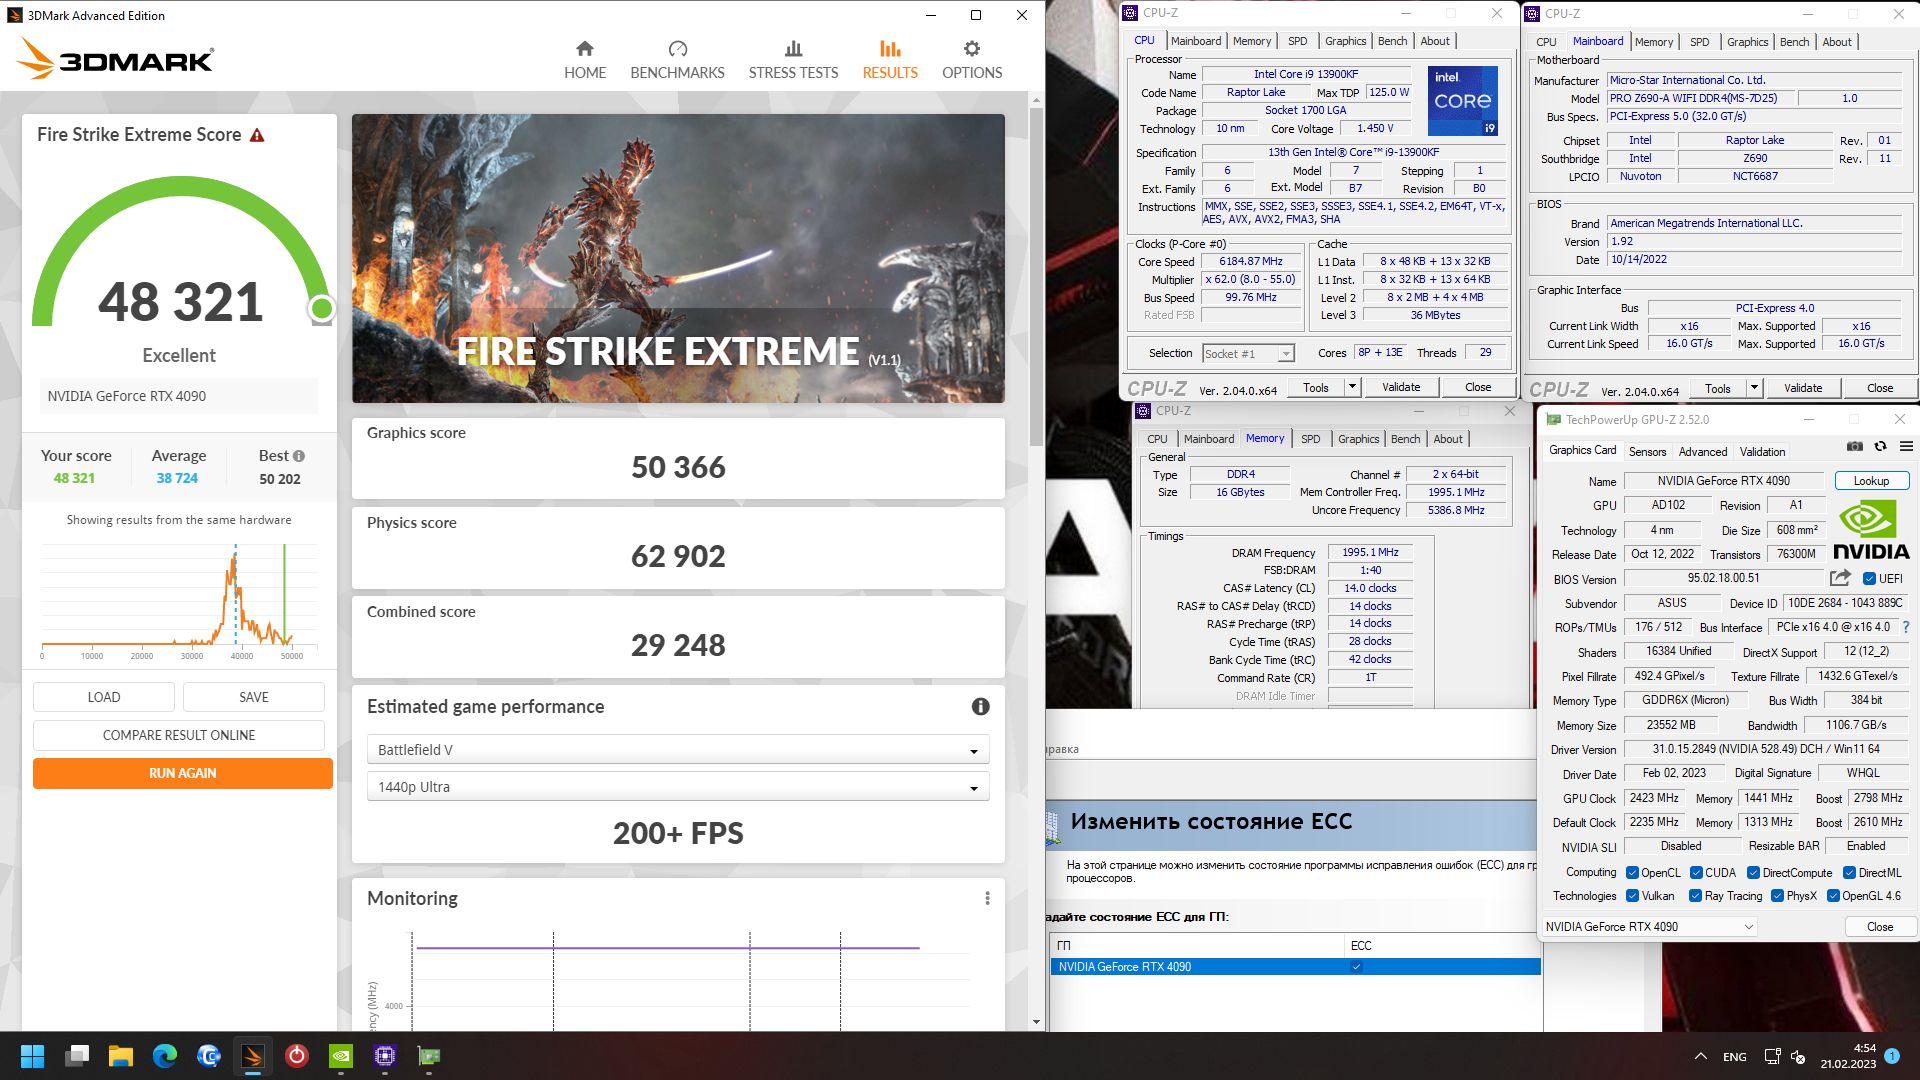Image resolution: width=1920 pixels, height=1080 pixels.
Task: Click ENG language indicator in taskbar
Action: 1735,1057
